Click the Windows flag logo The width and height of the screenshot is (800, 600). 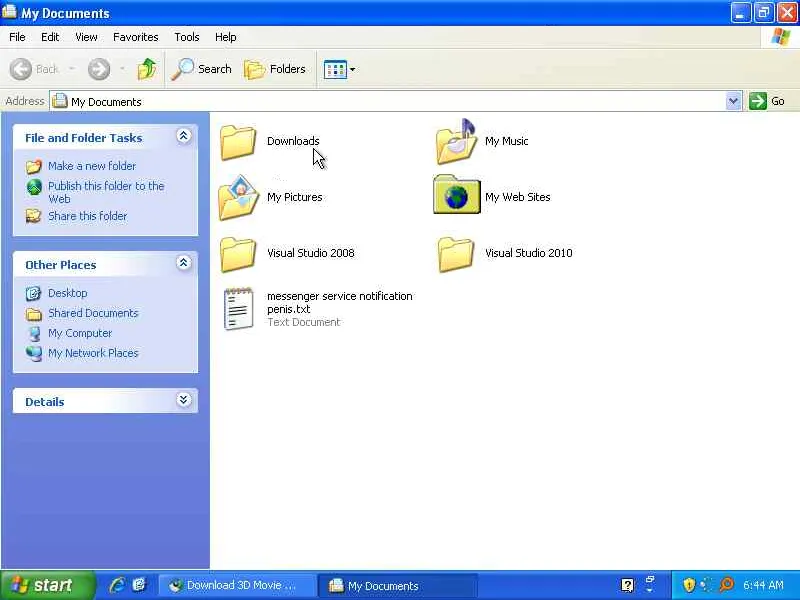pos(780,37)
